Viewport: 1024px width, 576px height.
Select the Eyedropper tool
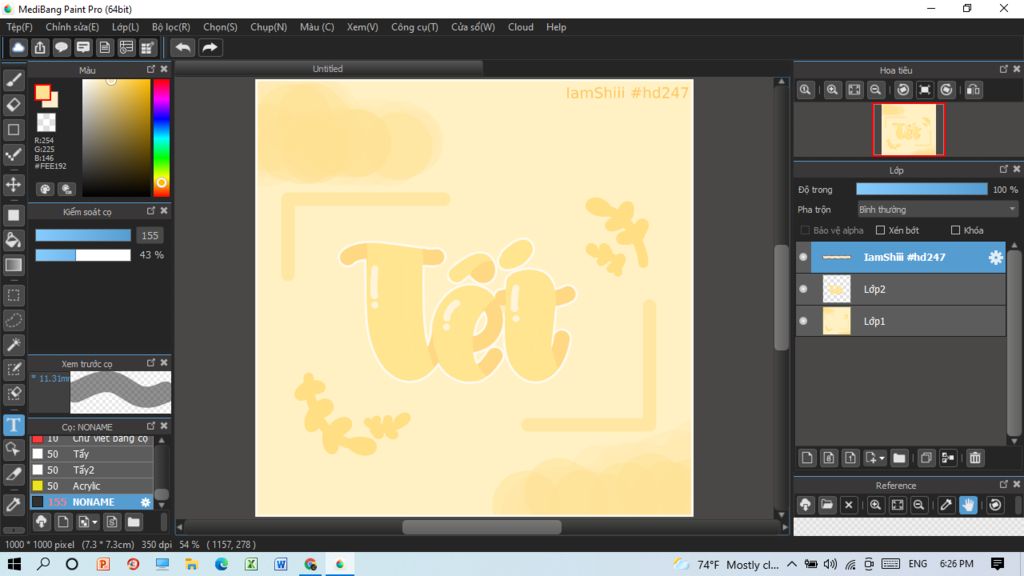click(14, 504)
